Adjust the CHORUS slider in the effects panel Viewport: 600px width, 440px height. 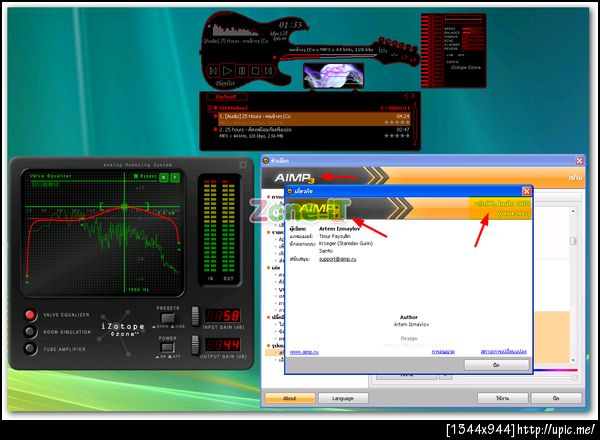pyautogui.click(x=473, y=37)
